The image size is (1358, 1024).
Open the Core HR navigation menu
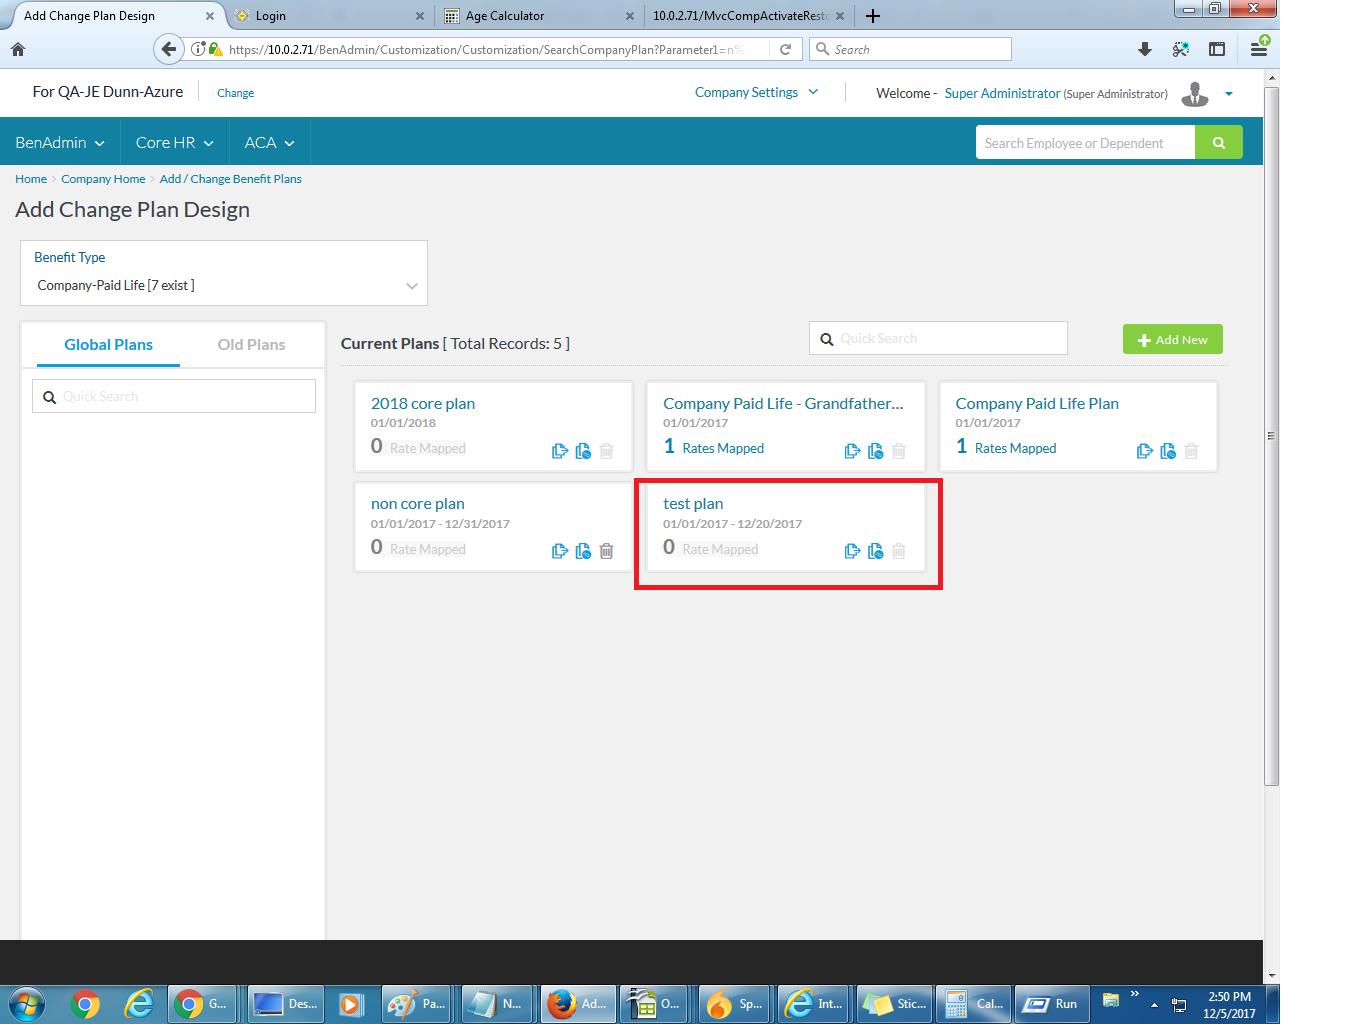point(175,143)
